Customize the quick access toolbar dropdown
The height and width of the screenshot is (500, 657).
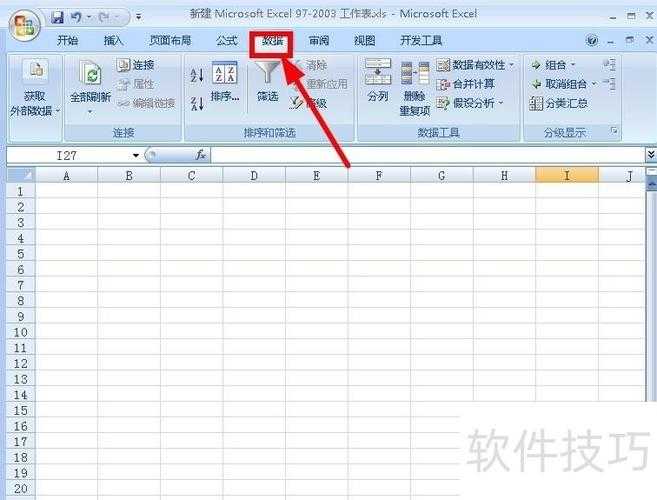point(138,17)
